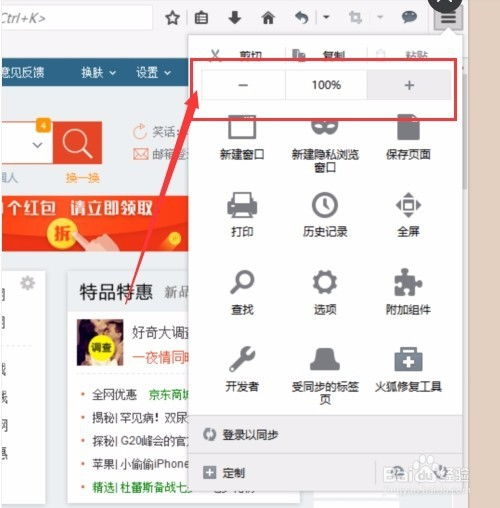Screen dimensions: 500x508
Task: Open the chat bubble icon
Action: tap(409, 17)
